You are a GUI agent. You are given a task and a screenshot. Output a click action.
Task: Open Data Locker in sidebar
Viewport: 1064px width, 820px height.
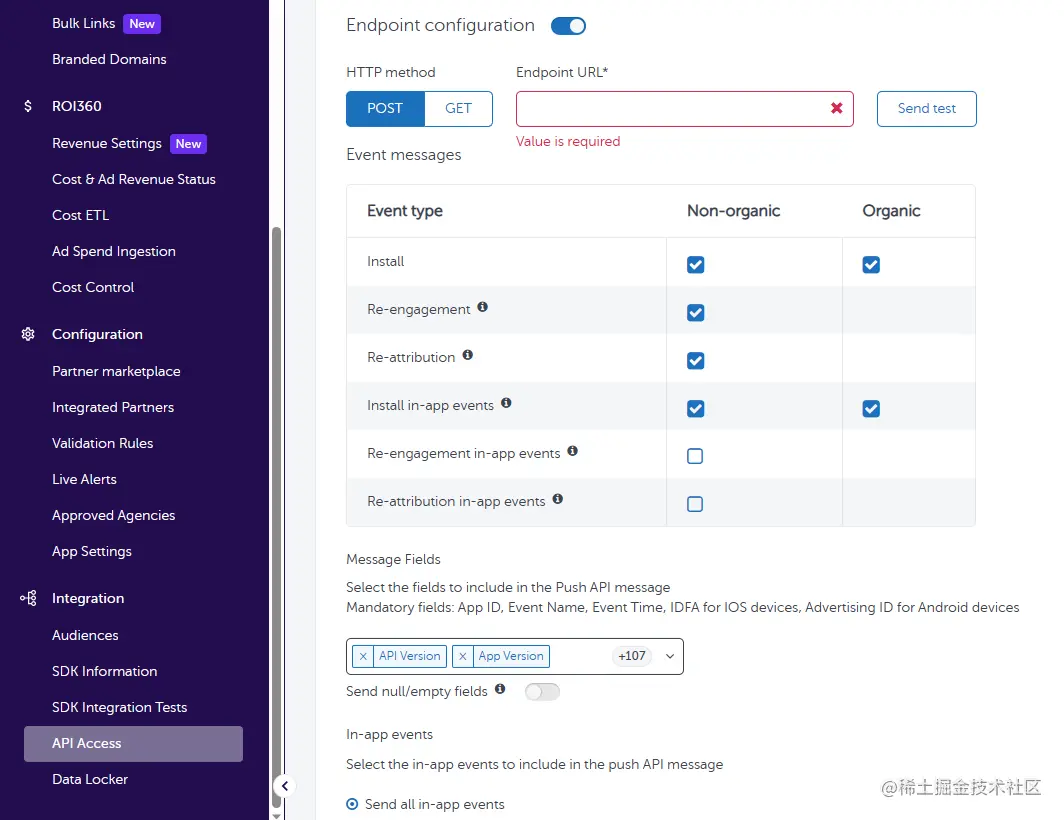(90, 779)
